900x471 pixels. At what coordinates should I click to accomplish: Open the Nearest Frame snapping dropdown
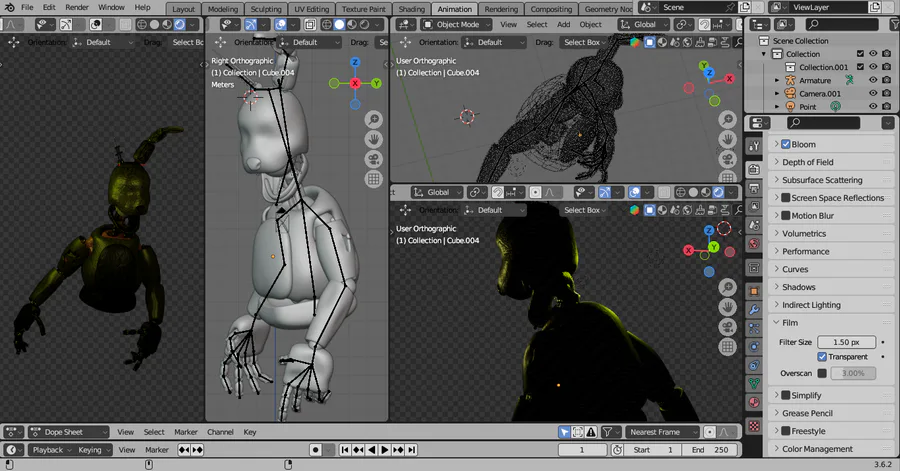pyautogui.click(x=662, y=432)
